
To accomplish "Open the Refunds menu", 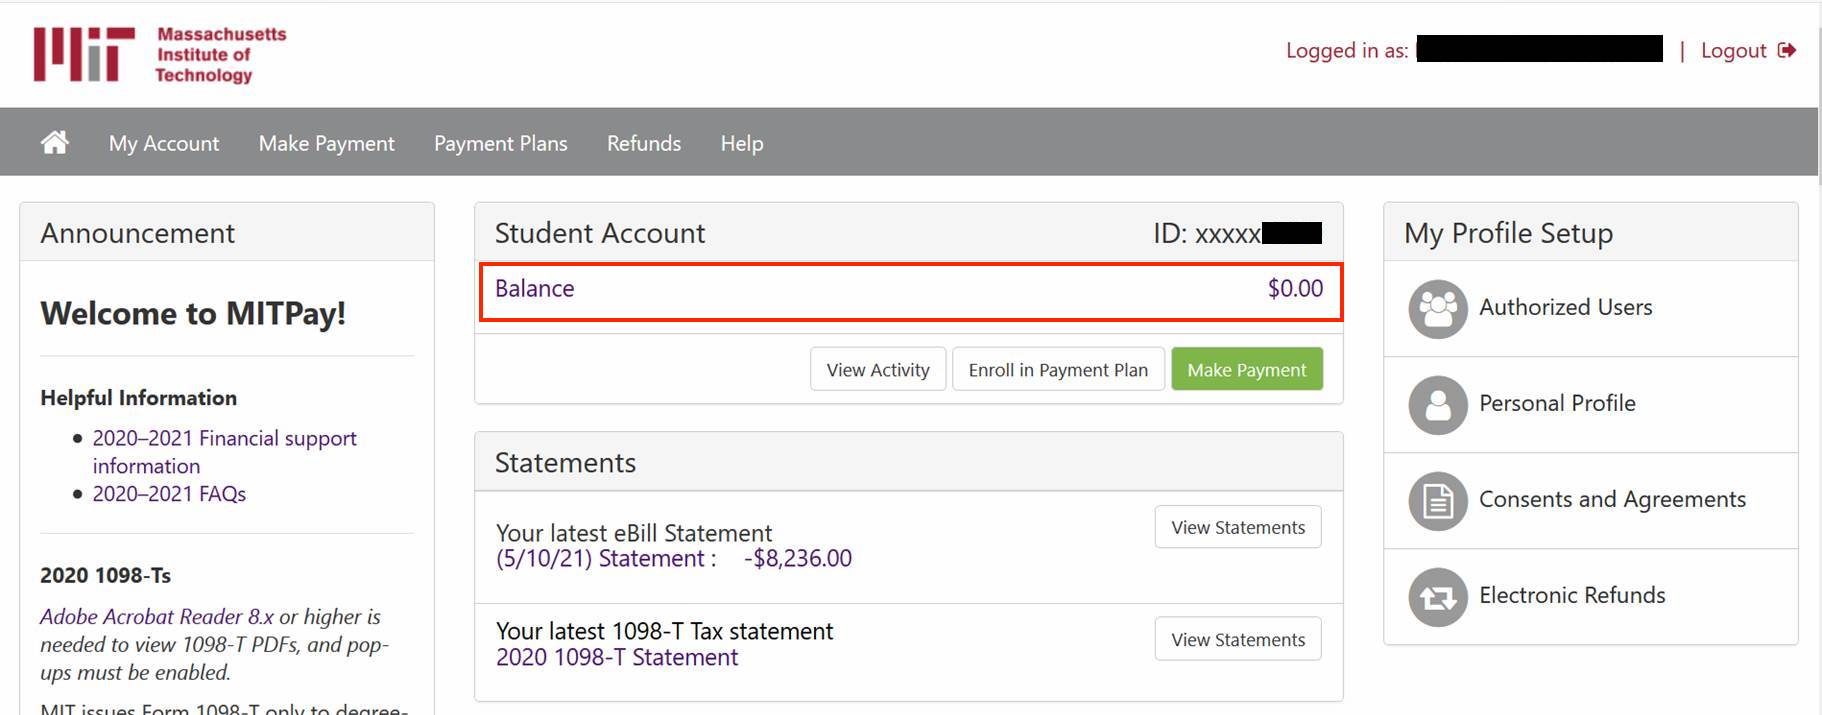I will [644, 143].
